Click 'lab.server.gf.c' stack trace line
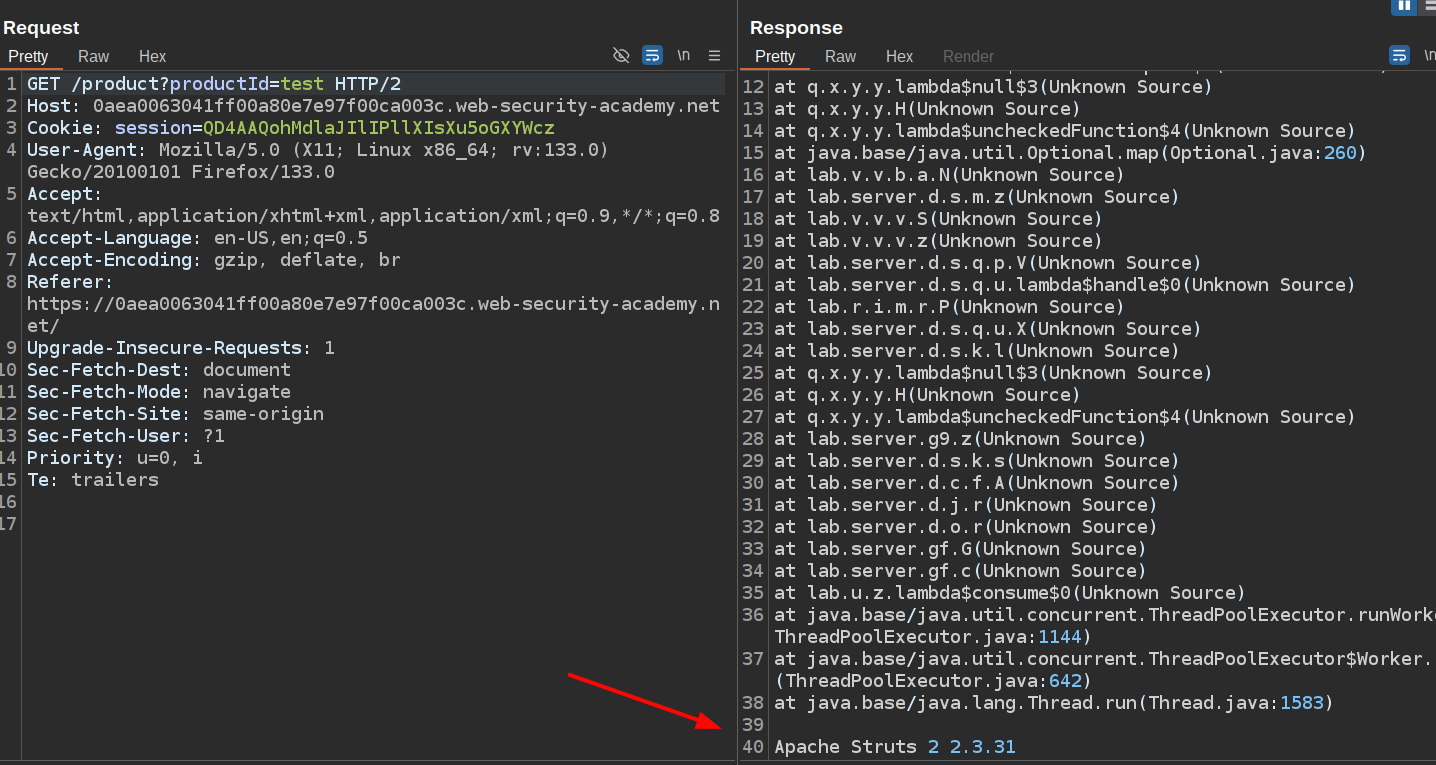 tap(960, 571)
